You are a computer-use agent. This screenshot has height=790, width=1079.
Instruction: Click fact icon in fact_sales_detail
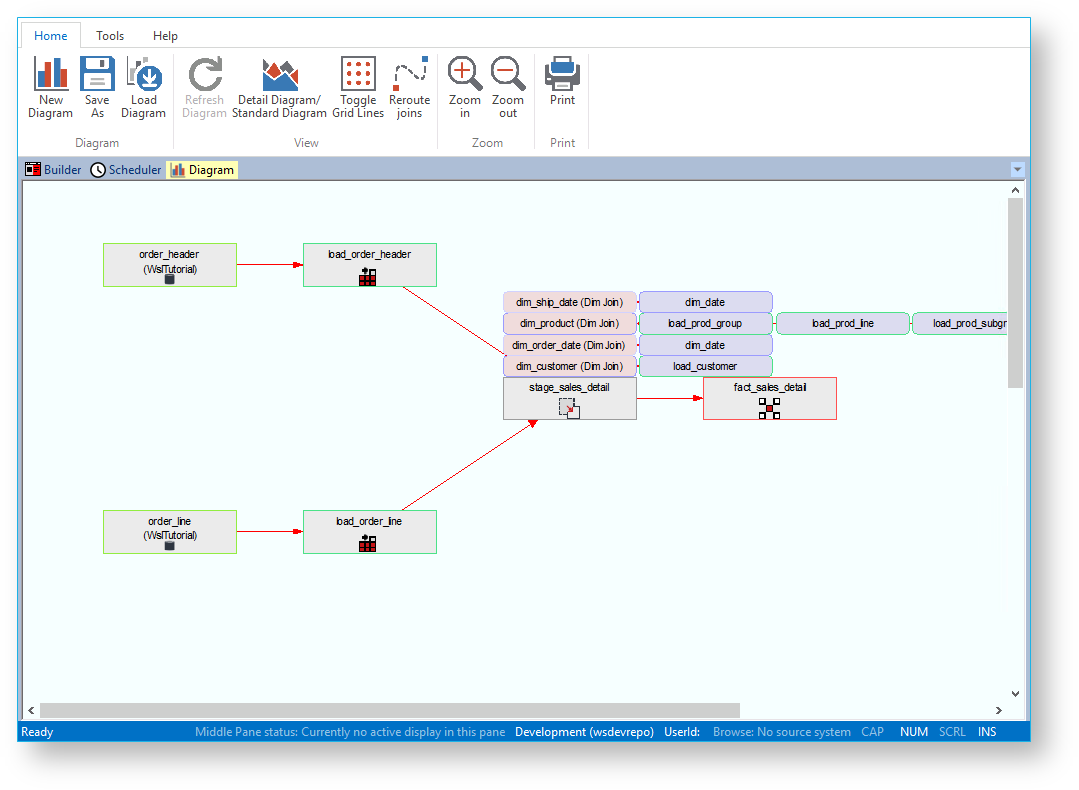[x=769, y=408]
